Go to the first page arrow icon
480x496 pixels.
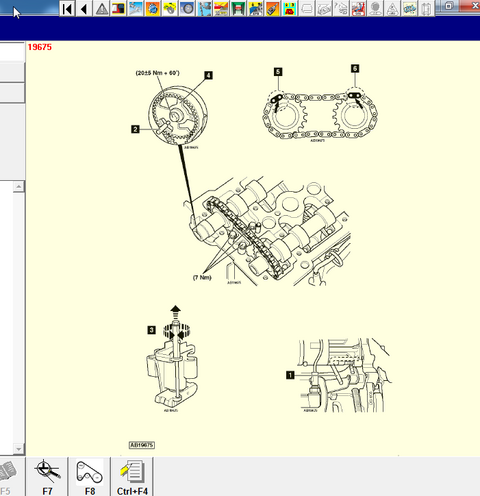[x=67, y=8]
